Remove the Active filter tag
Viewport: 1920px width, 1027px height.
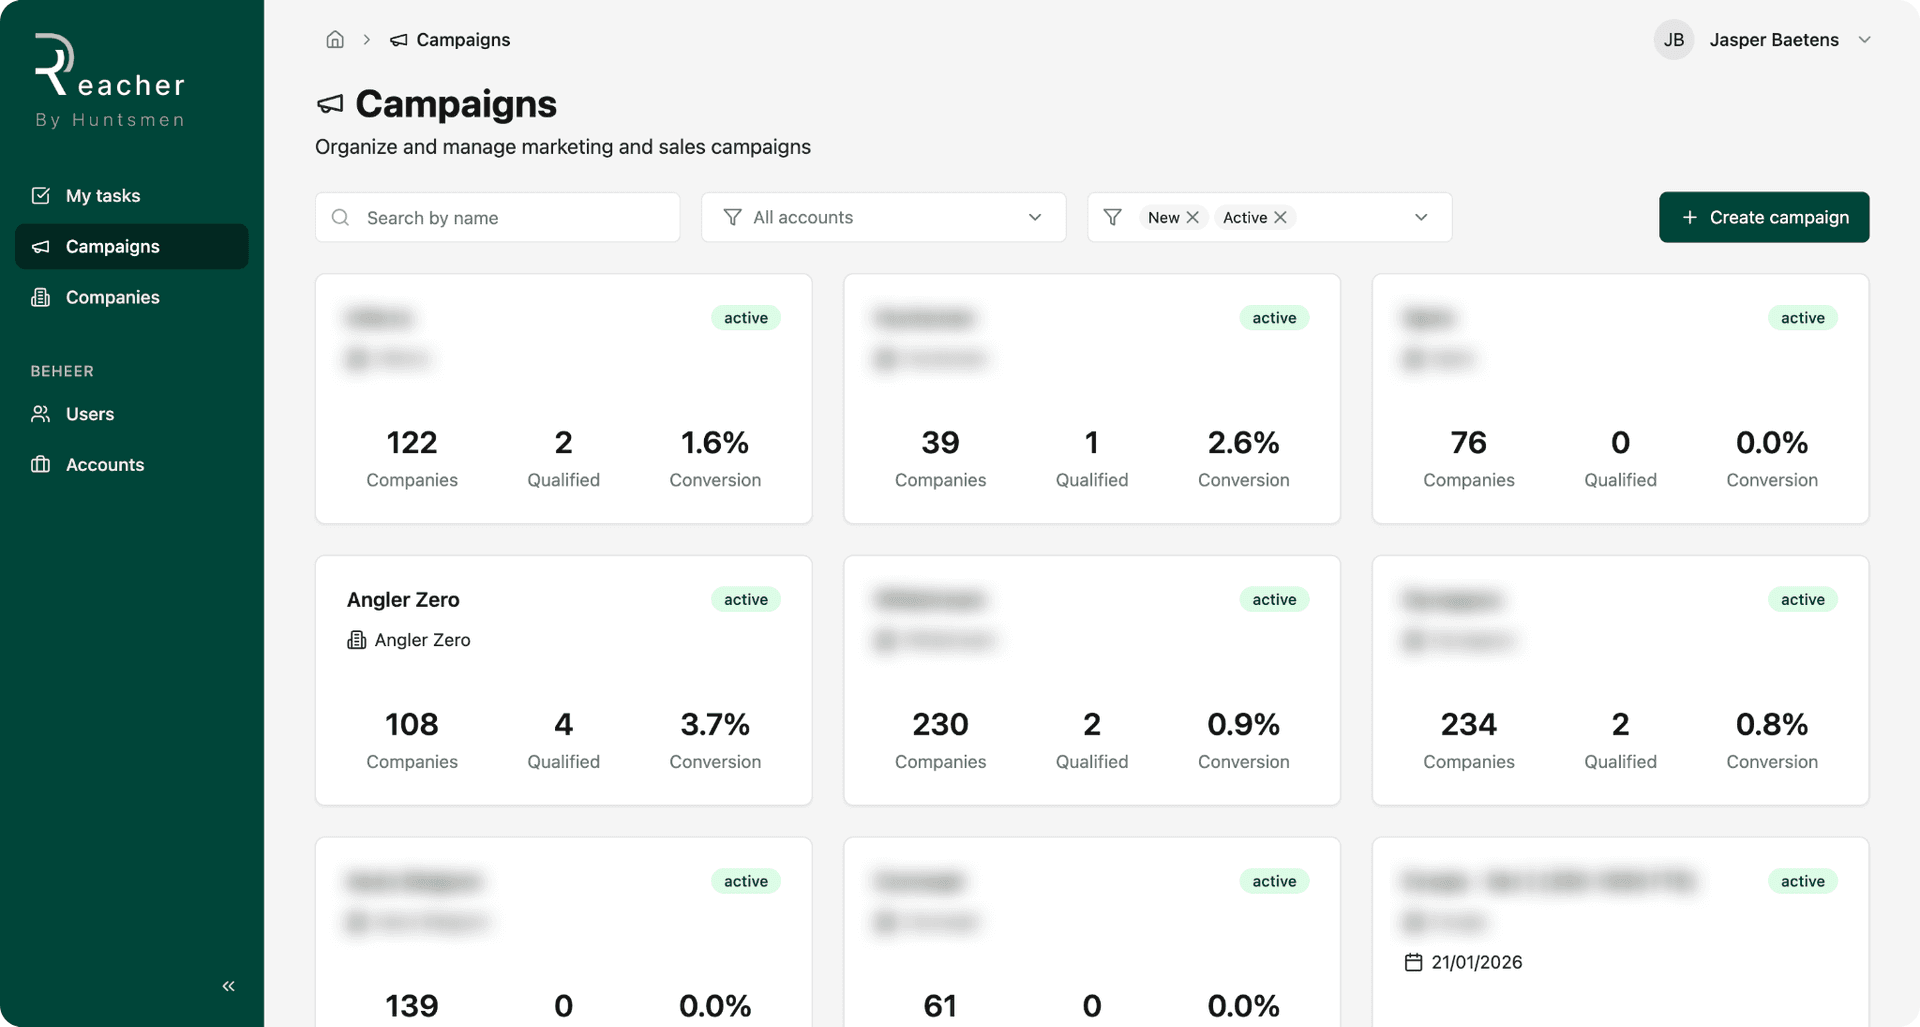pyautogui.click(x=1281, y=218)
